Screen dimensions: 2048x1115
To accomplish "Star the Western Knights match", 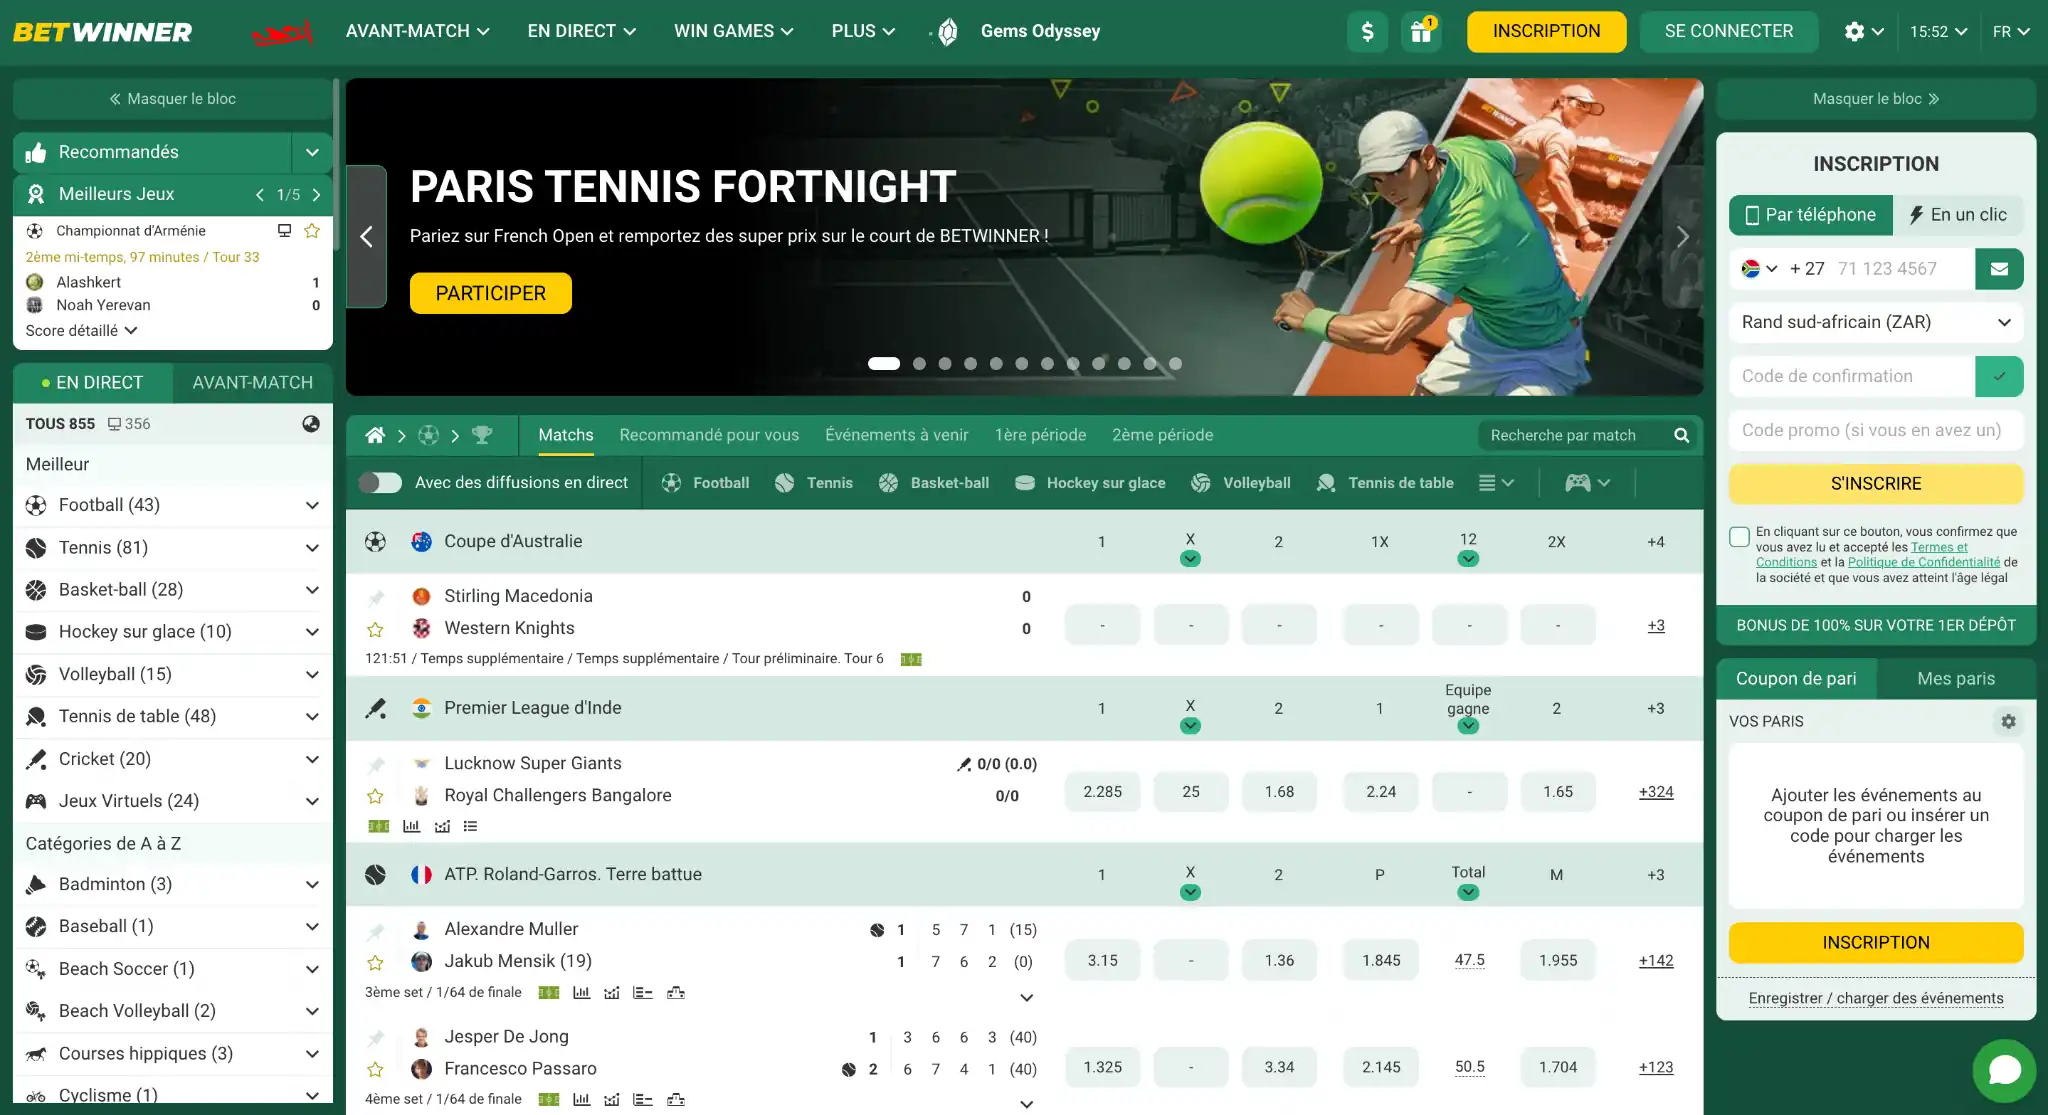I will click(375, 629).
